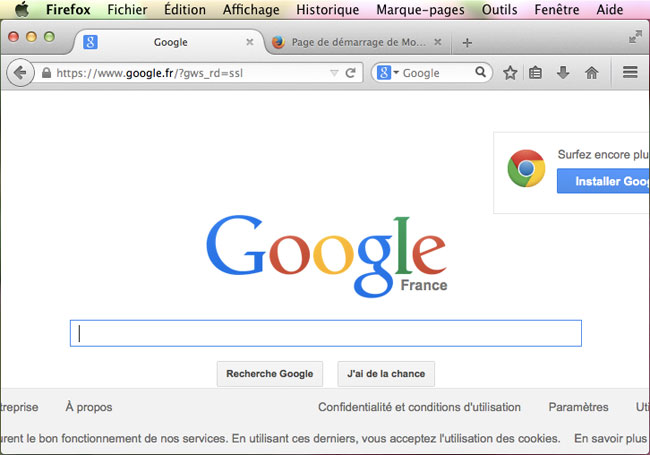650x455 pixels.
Task: Close the Google tab
Action: pos(250,42)
